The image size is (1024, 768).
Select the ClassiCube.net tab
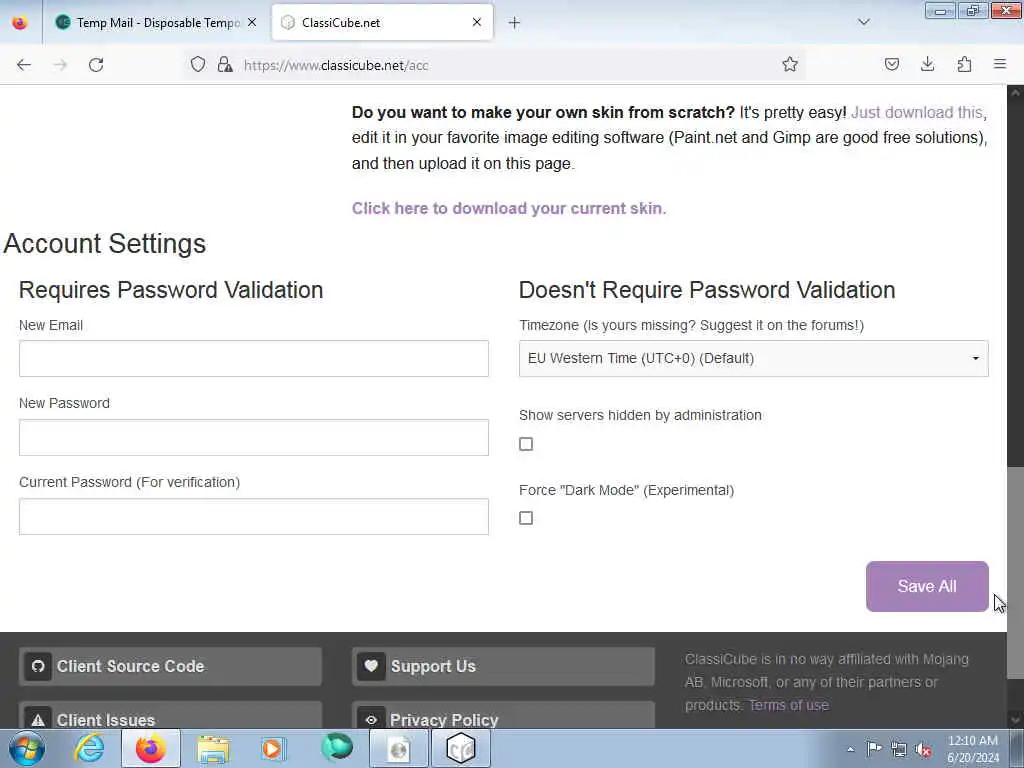coord(382,23)
